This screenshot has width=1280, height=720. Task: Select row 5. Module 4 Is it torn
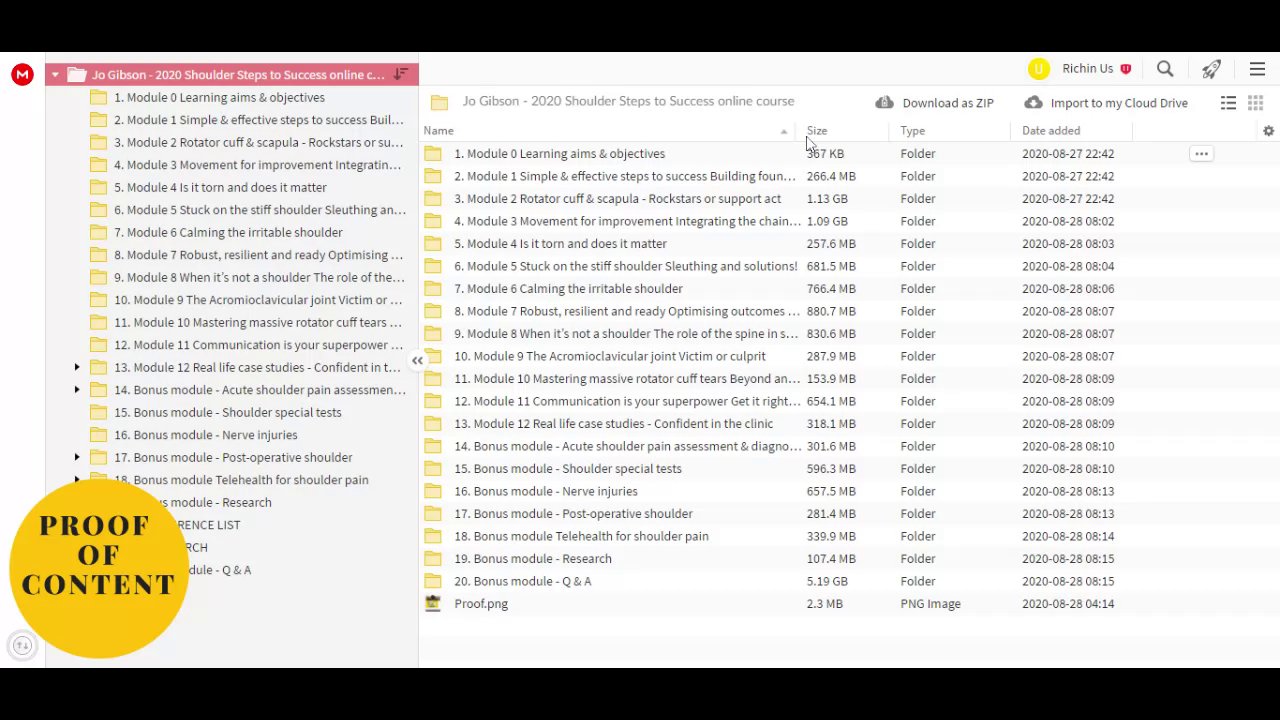[848, 244]
